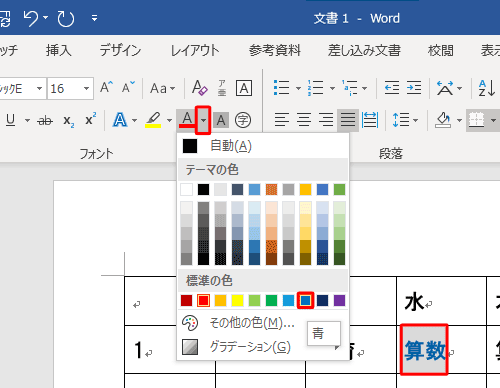Open グラデーション(G) submenu
This screenshot has width=500, height=388.
point(263,347)
